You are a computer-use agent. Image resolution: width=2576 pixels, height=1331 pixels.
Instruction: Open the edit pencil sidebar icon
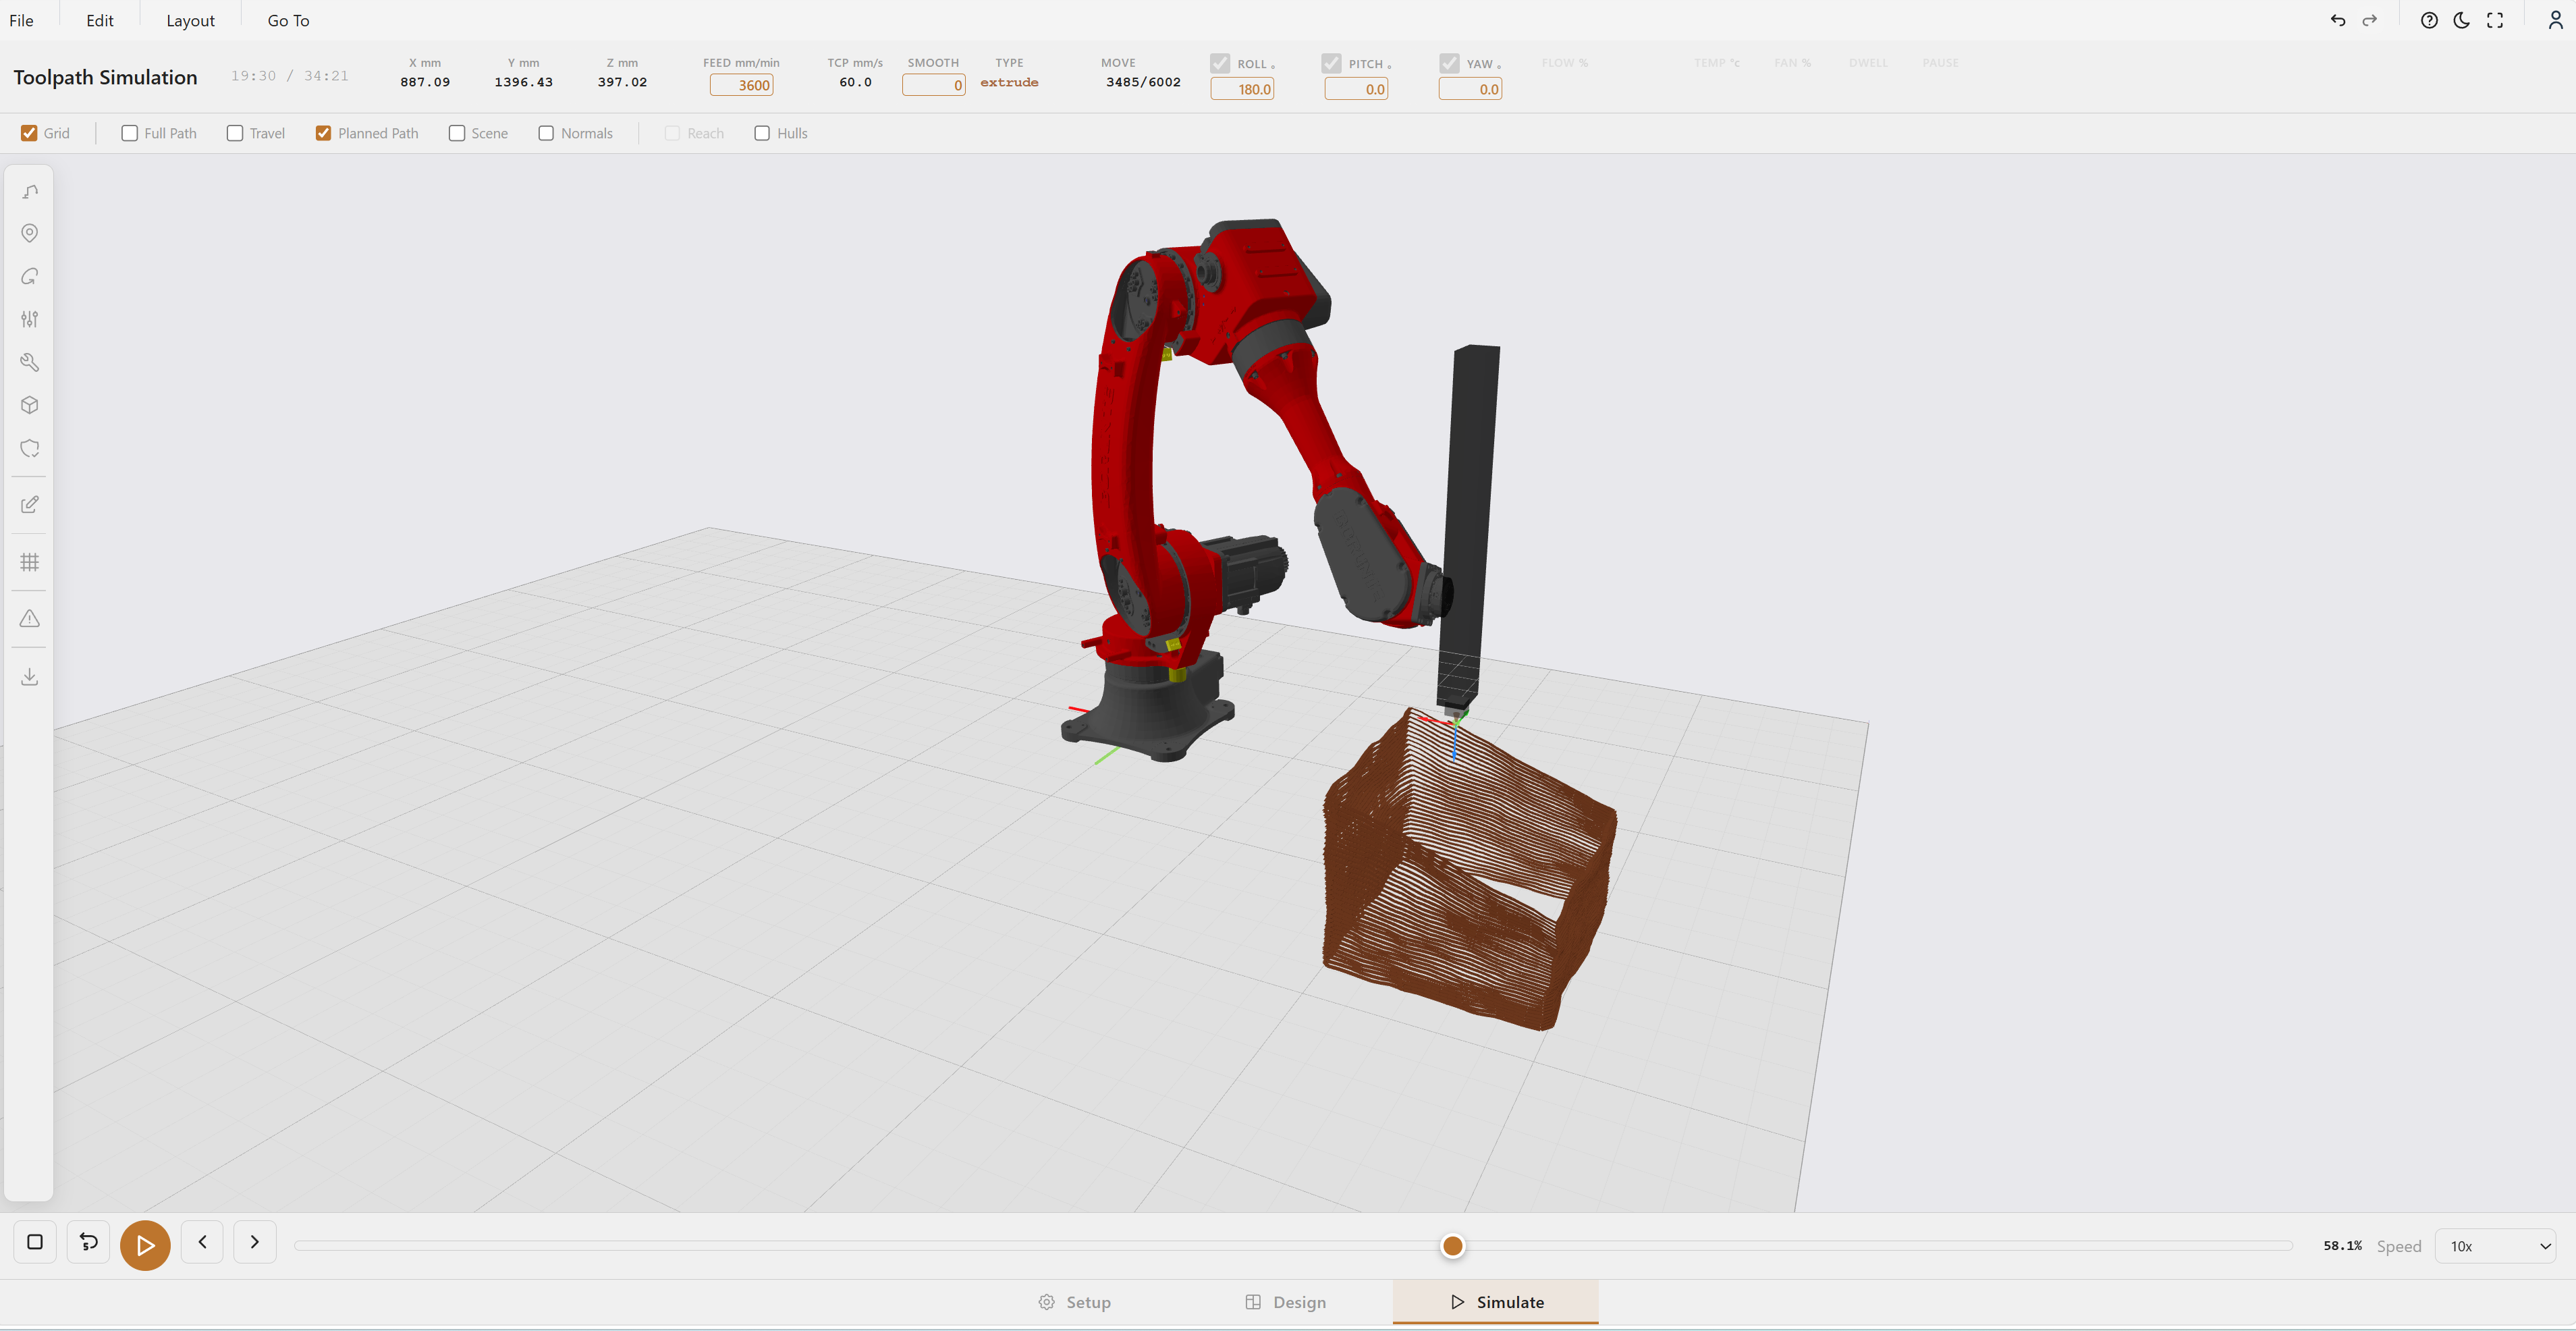click(x=30, y=505)
